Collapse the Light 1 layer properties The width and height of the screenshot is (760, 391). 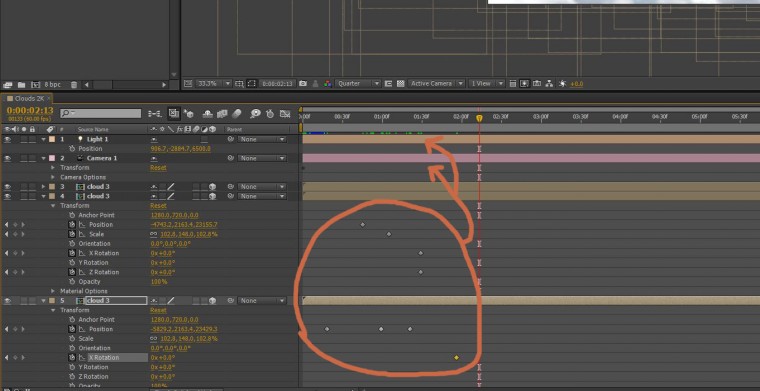(44, 139)
